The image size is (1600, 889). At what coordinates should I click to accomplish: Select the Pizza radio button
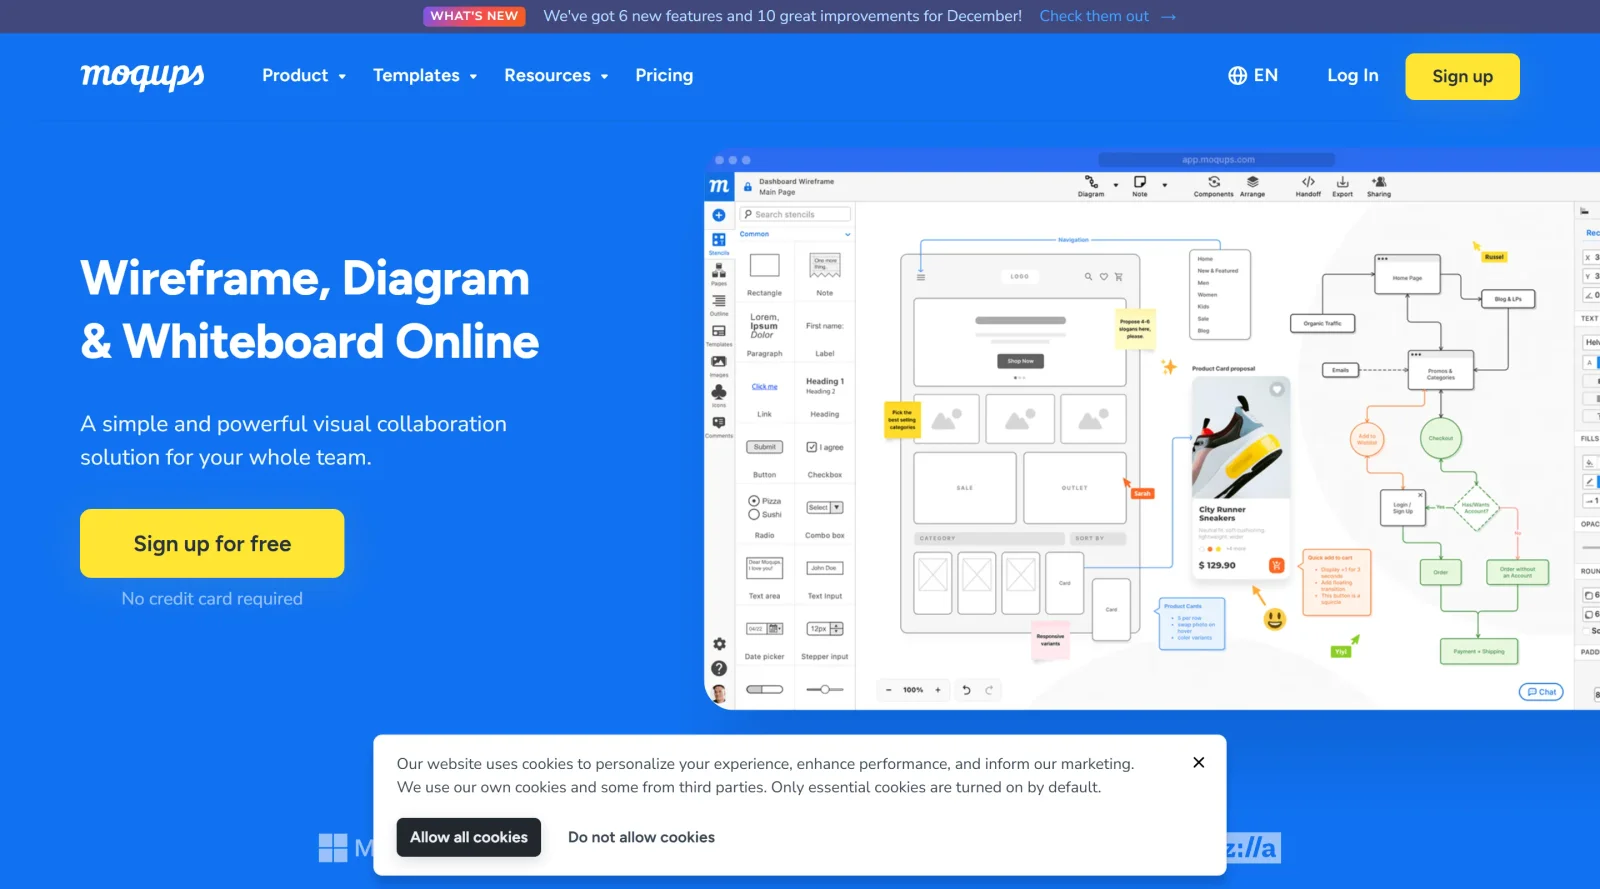754,501
